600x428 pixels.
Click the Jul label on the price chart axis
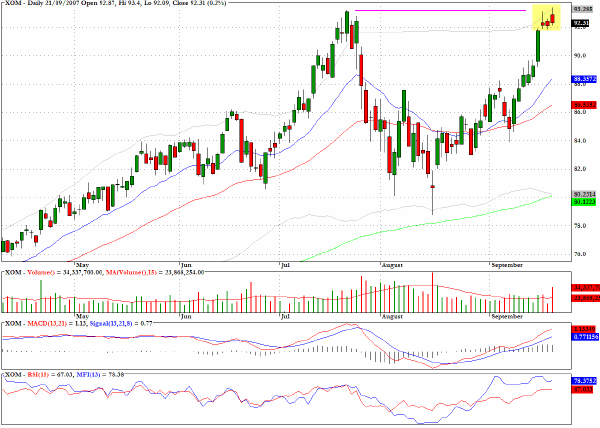[x=285, y=265]
